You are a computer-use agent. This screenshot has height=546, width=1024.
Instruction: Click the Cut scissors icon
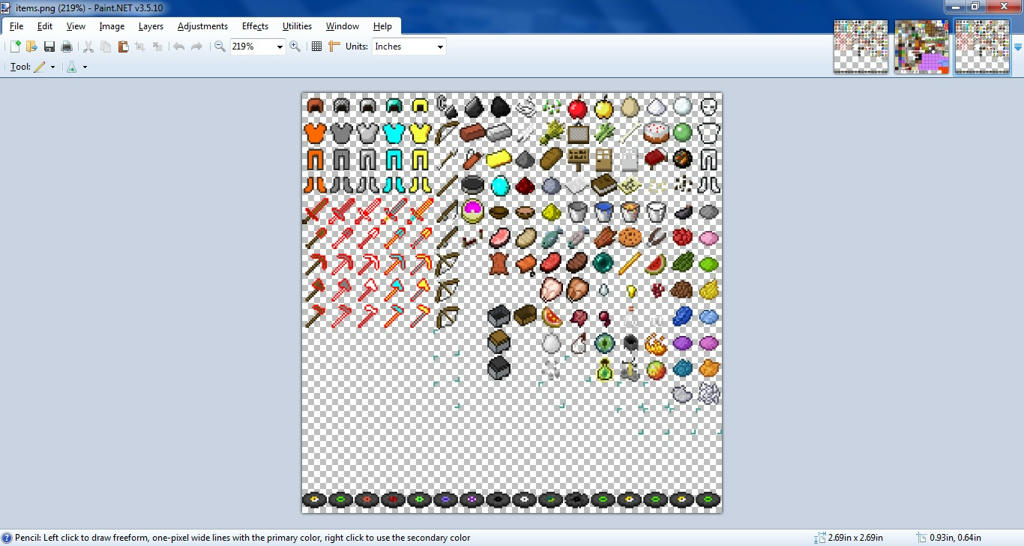point(88,47)
